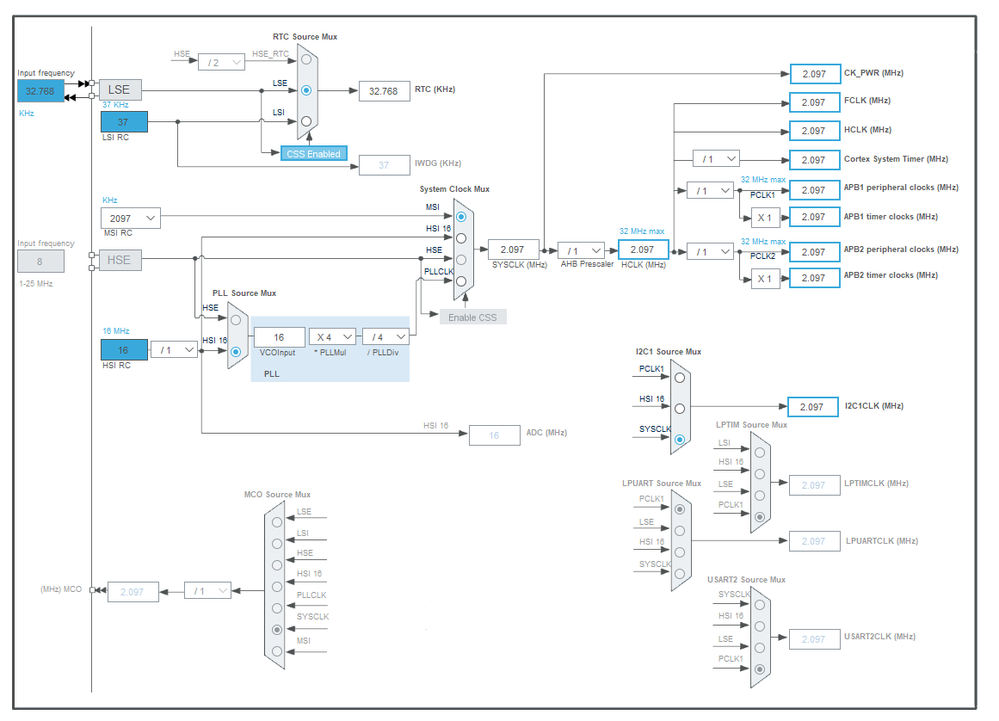Click the 'RTC Source Mux' label
This screenshot has width=999, height=721.
click(x=305, y=37)
